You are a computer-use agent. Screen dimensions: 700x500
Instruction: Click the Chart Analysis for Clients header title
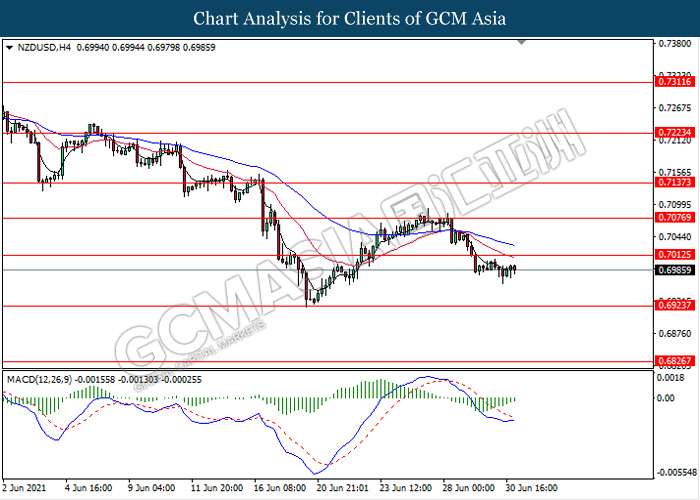point(350,18)
